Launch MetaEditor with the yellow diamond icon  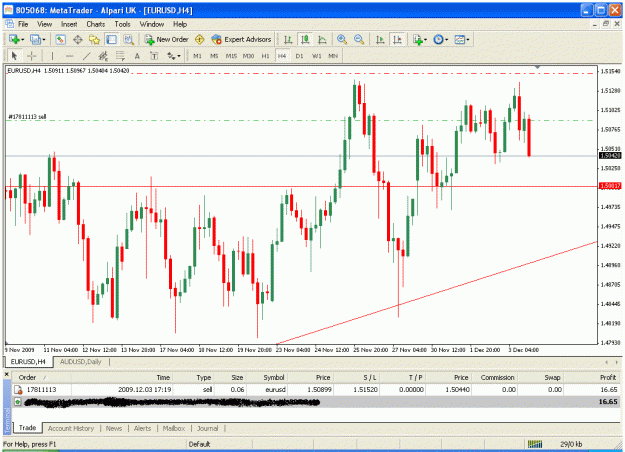click(x=200, y=39)
